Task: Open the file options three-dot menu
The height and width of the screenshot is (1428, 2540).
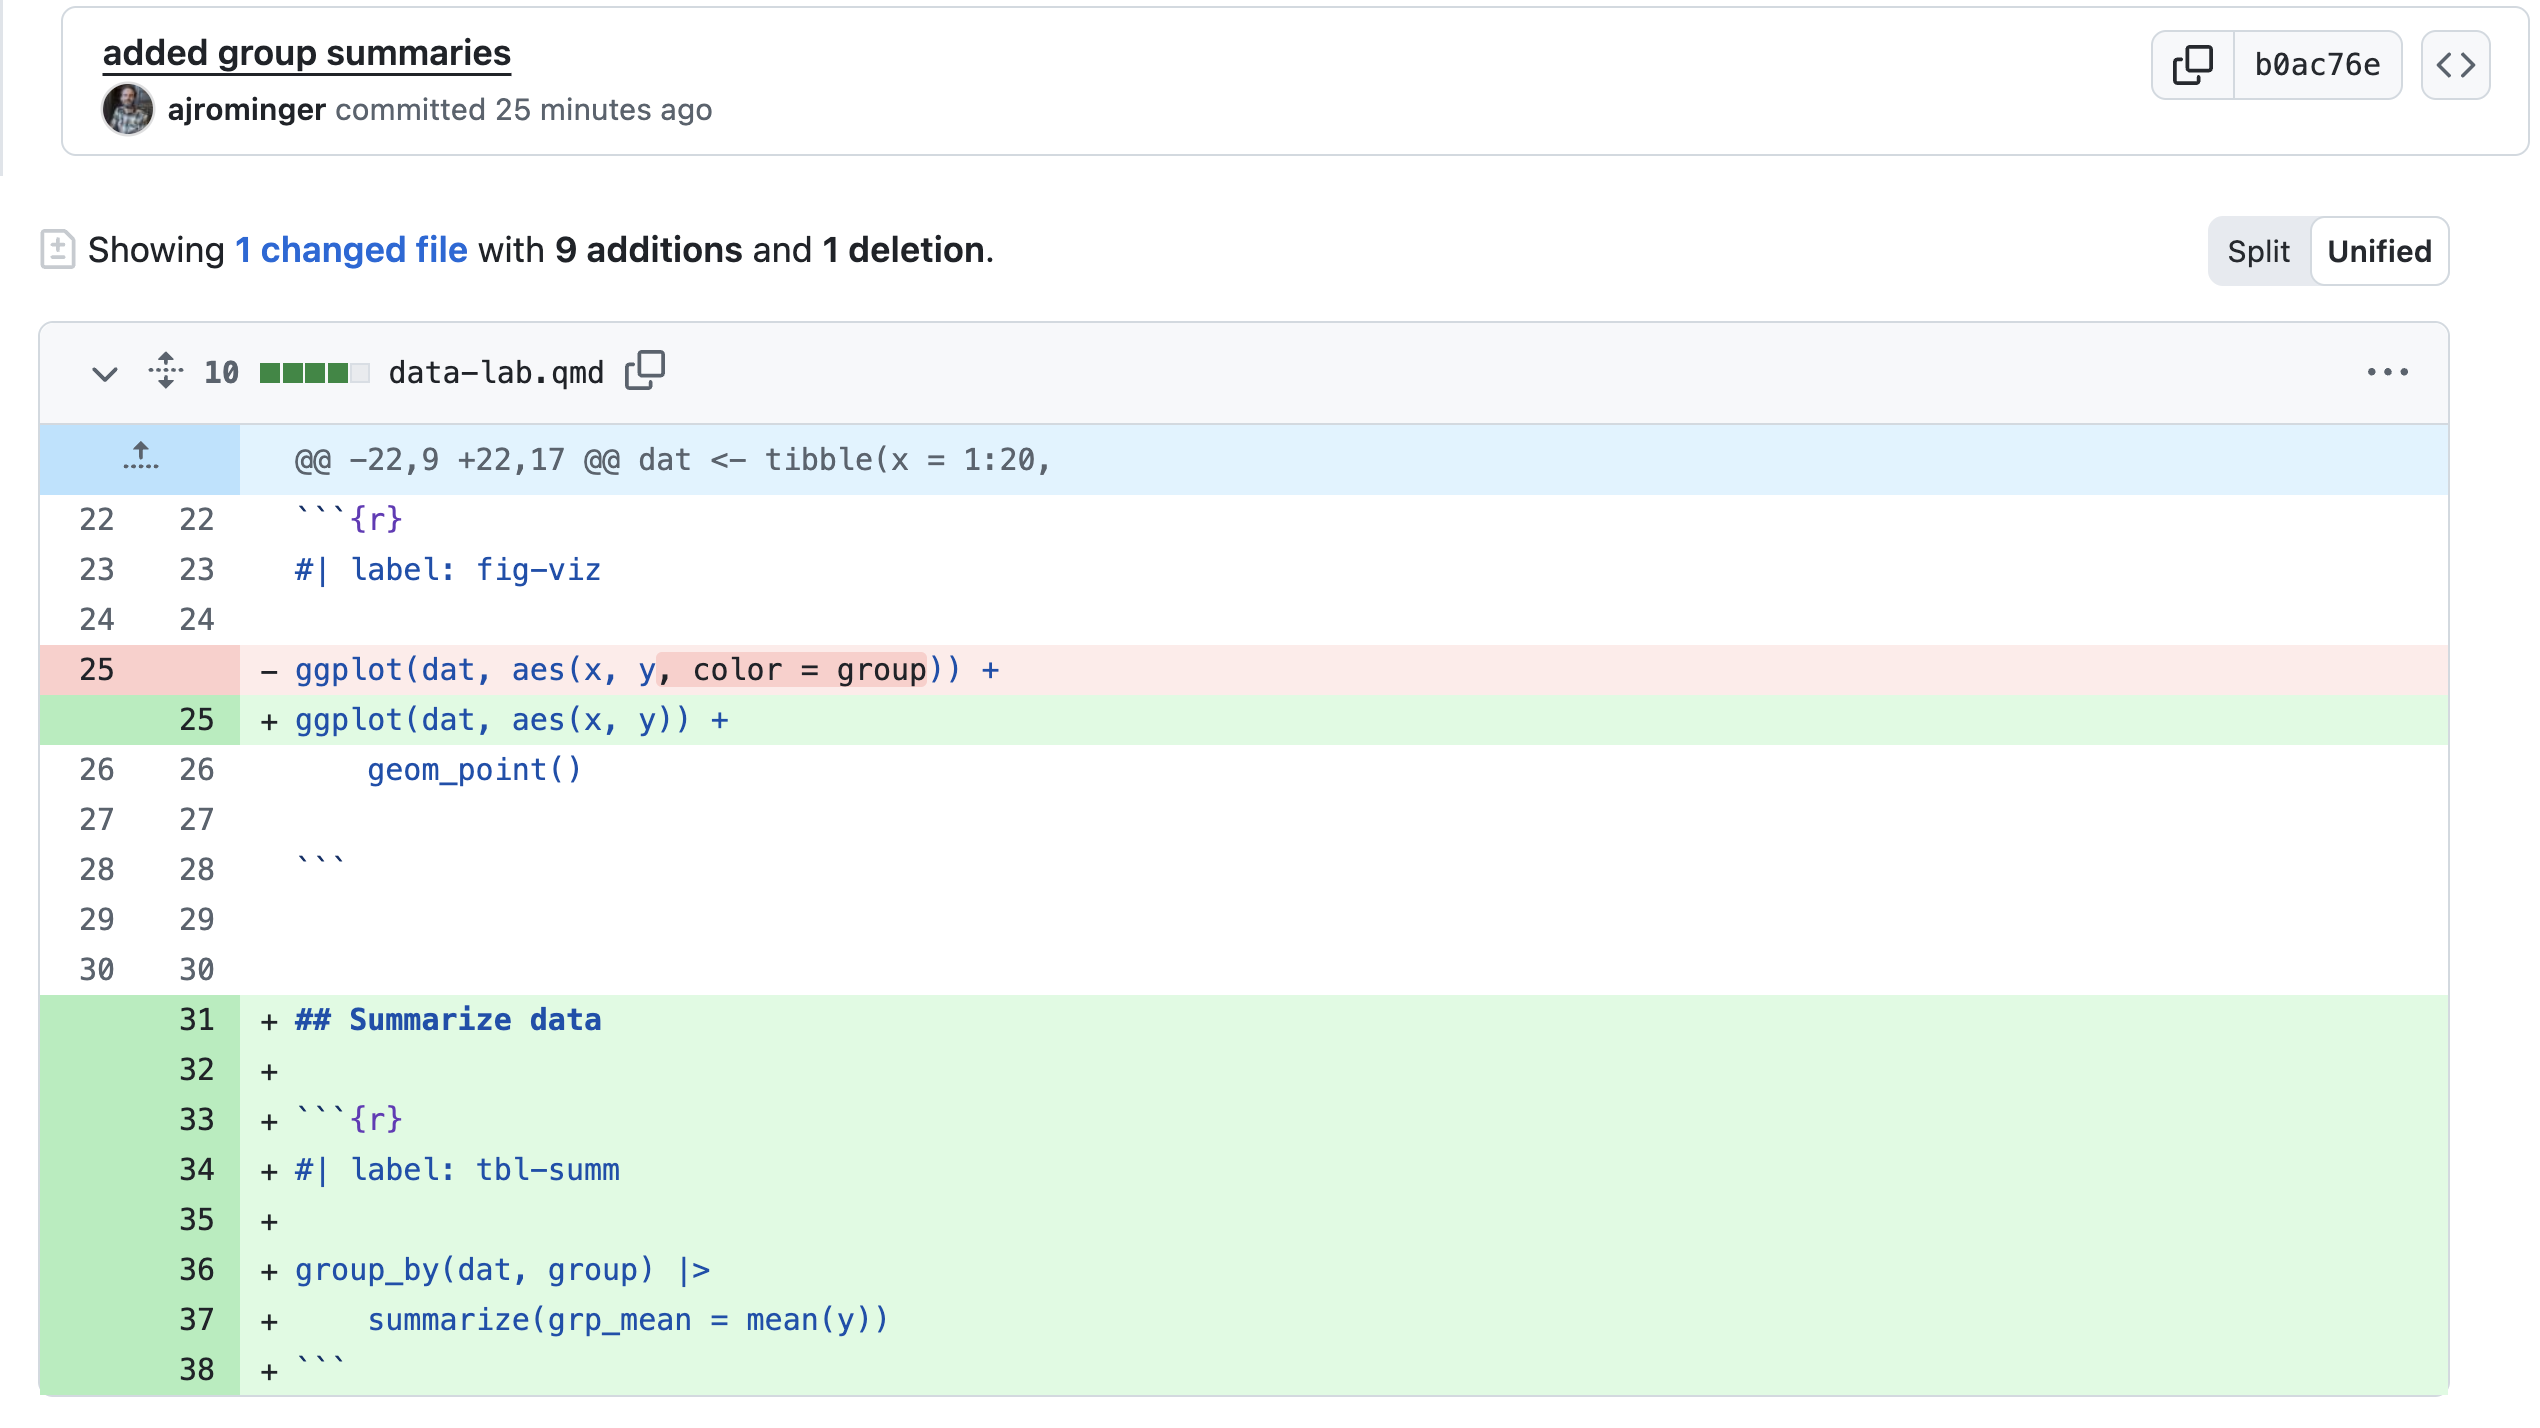Action: pyautogui.click(x=2387, y=372)
